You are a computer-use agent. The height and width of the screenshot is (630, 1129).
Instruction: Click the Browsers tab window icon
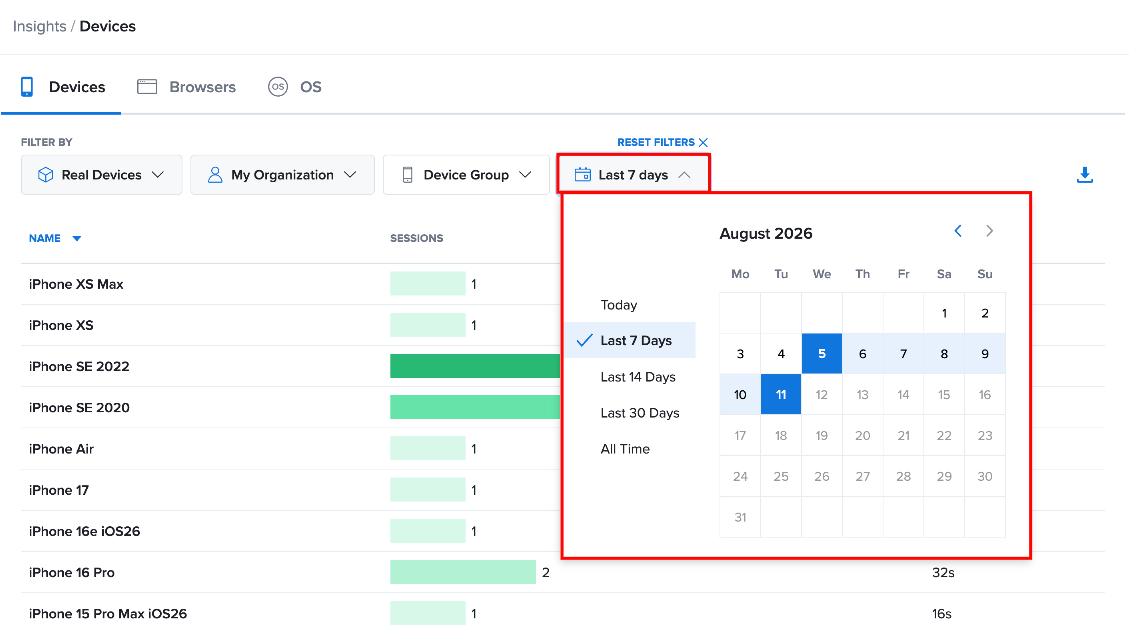coord(147,87)
